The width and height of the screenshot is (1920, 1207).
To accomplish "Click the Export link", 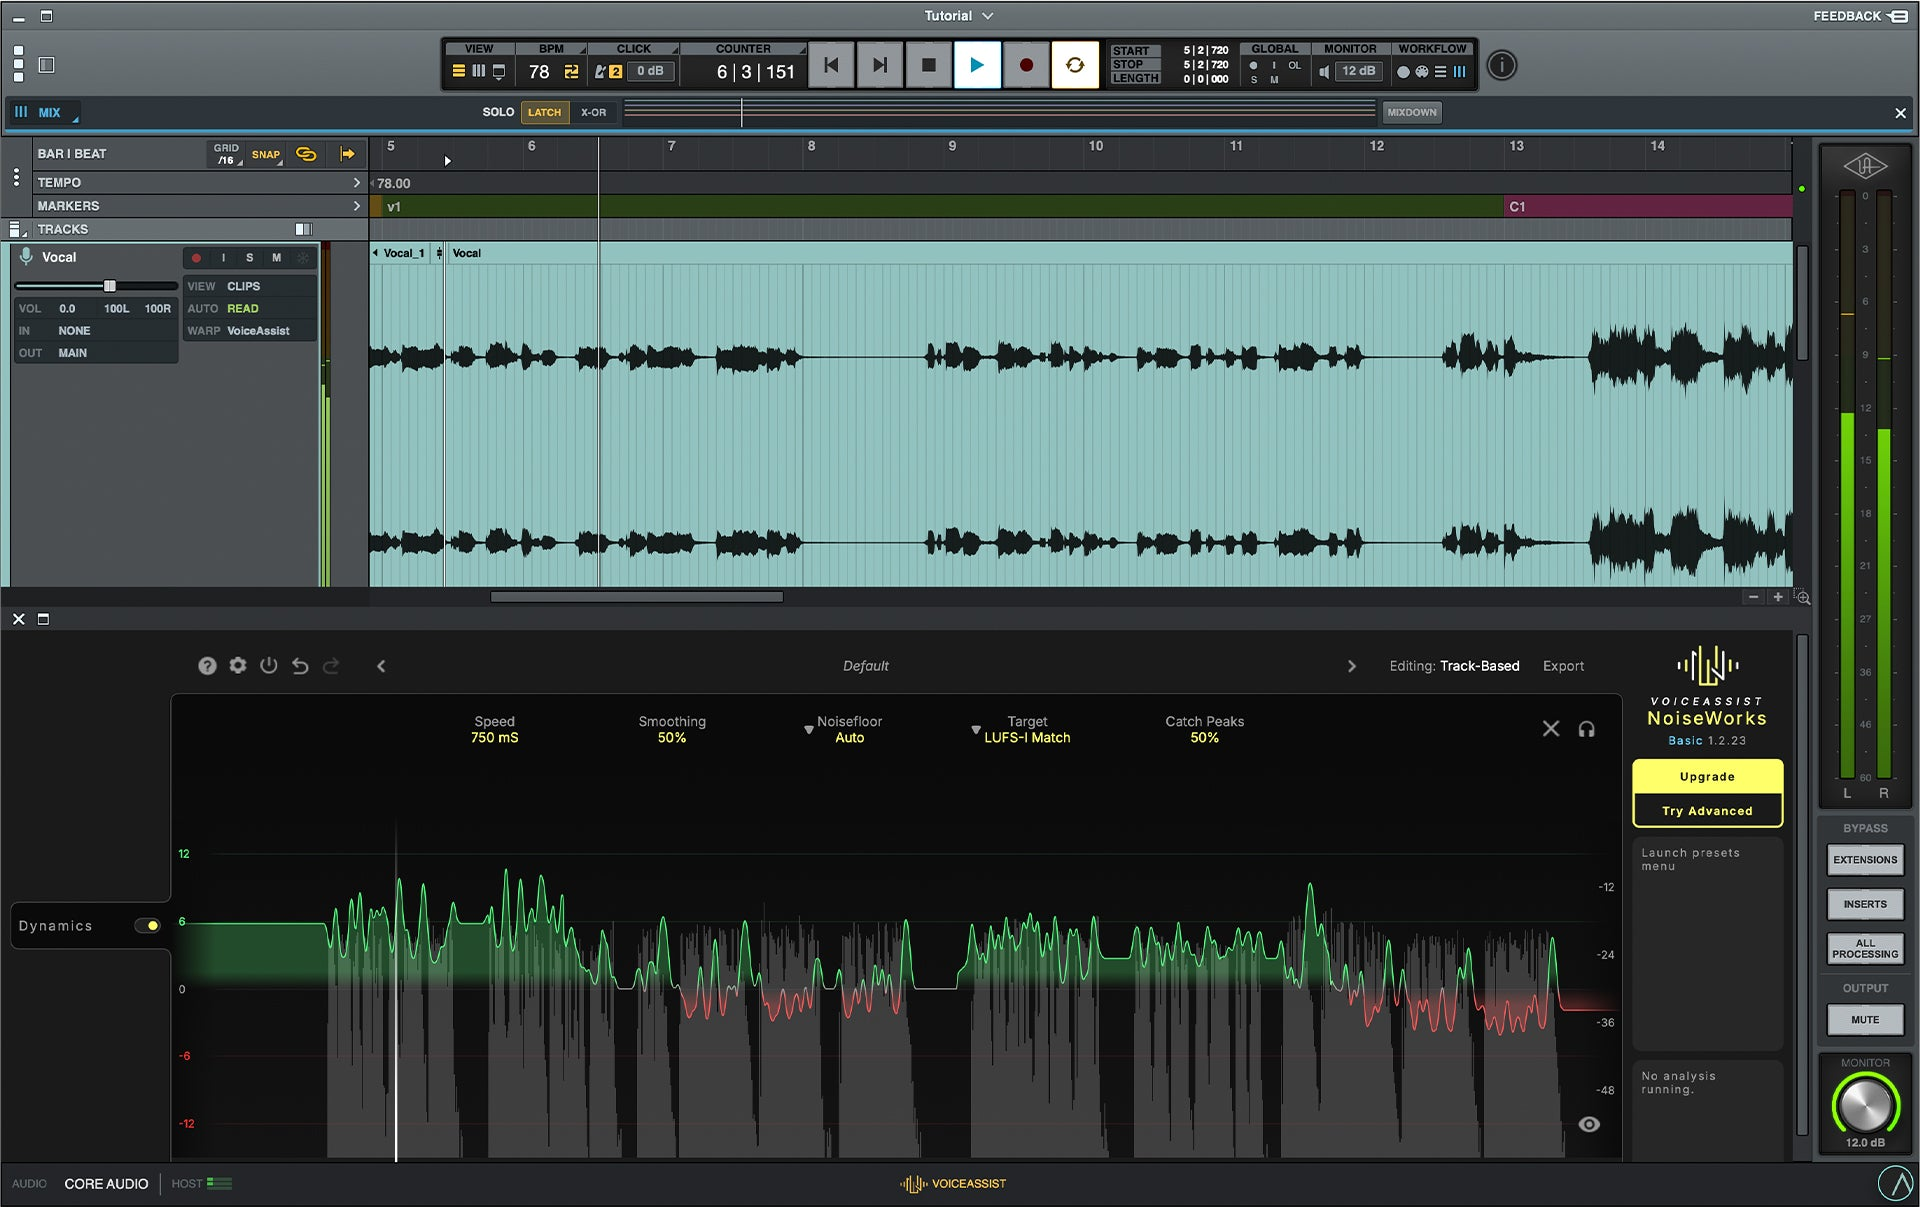I will coord(1564,666).
